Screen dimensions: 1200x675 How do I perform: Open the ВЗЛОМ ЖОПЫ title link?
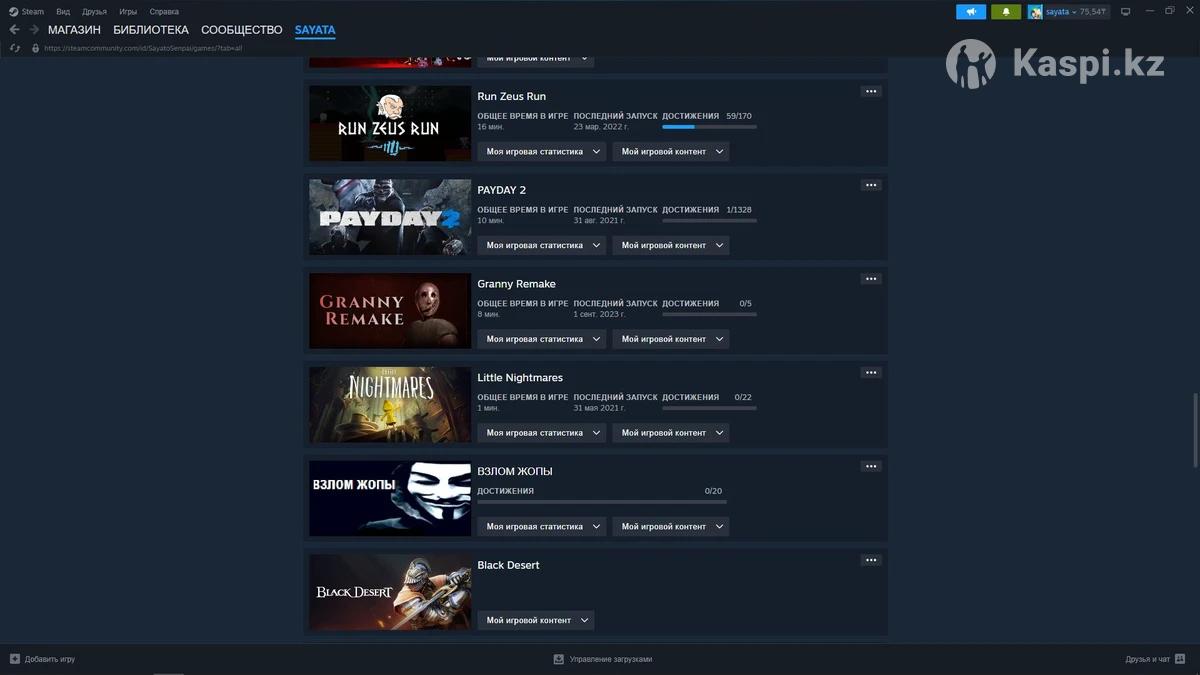515,471
